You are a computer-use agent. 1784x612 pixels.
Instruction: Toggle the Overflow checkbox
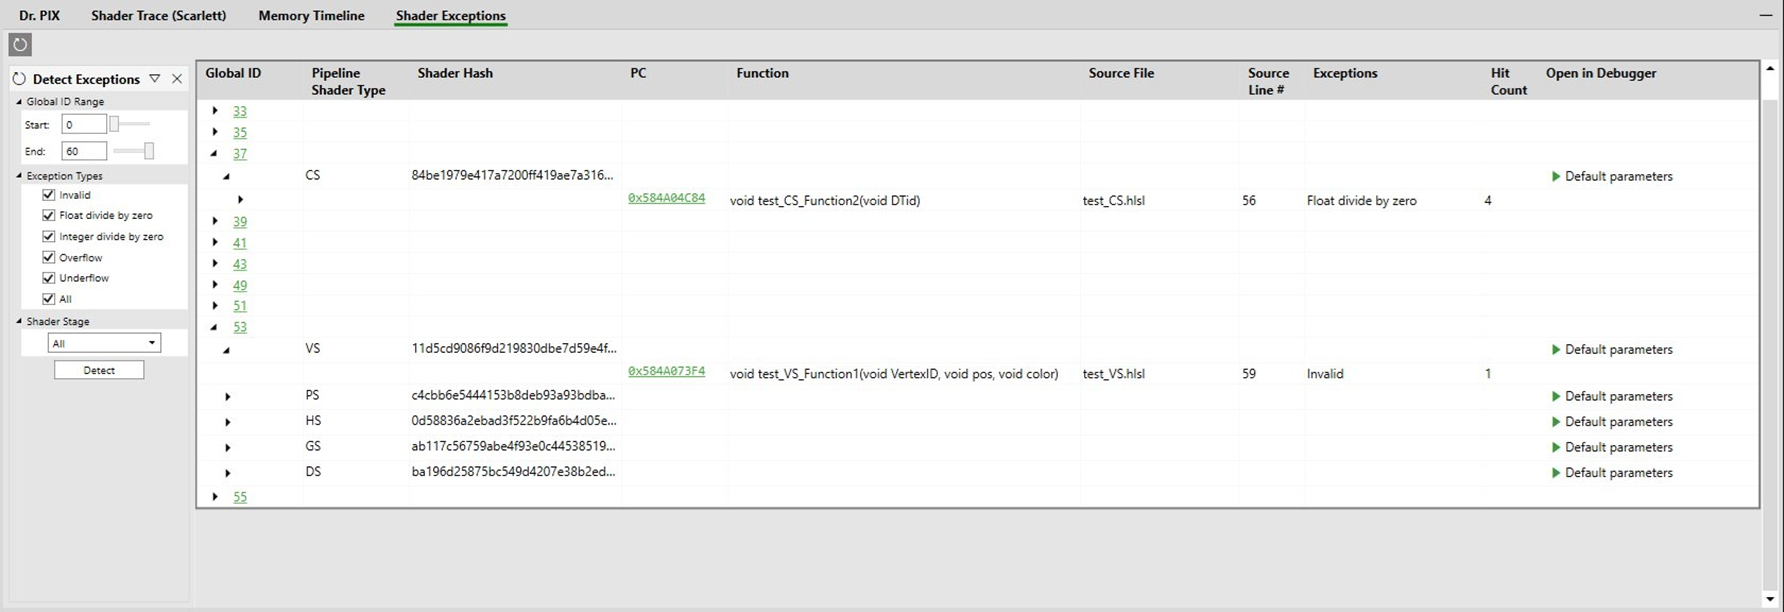pos(48,257)
